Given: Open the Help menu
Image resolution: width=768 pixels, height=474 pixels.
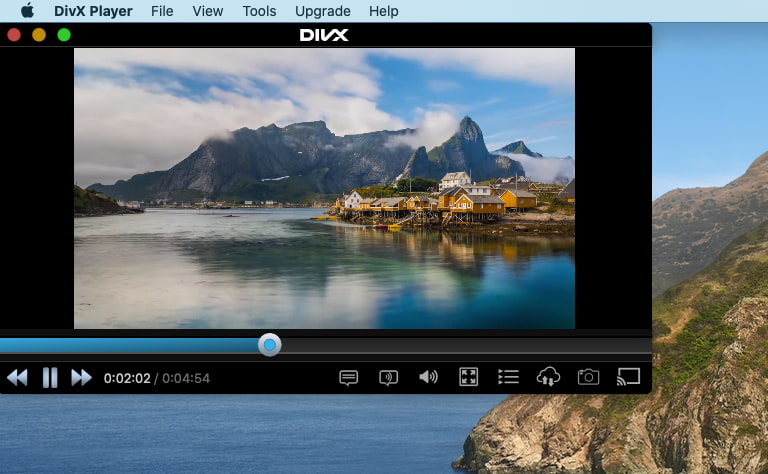Looking at the screenshot, I should coord(384,11).
